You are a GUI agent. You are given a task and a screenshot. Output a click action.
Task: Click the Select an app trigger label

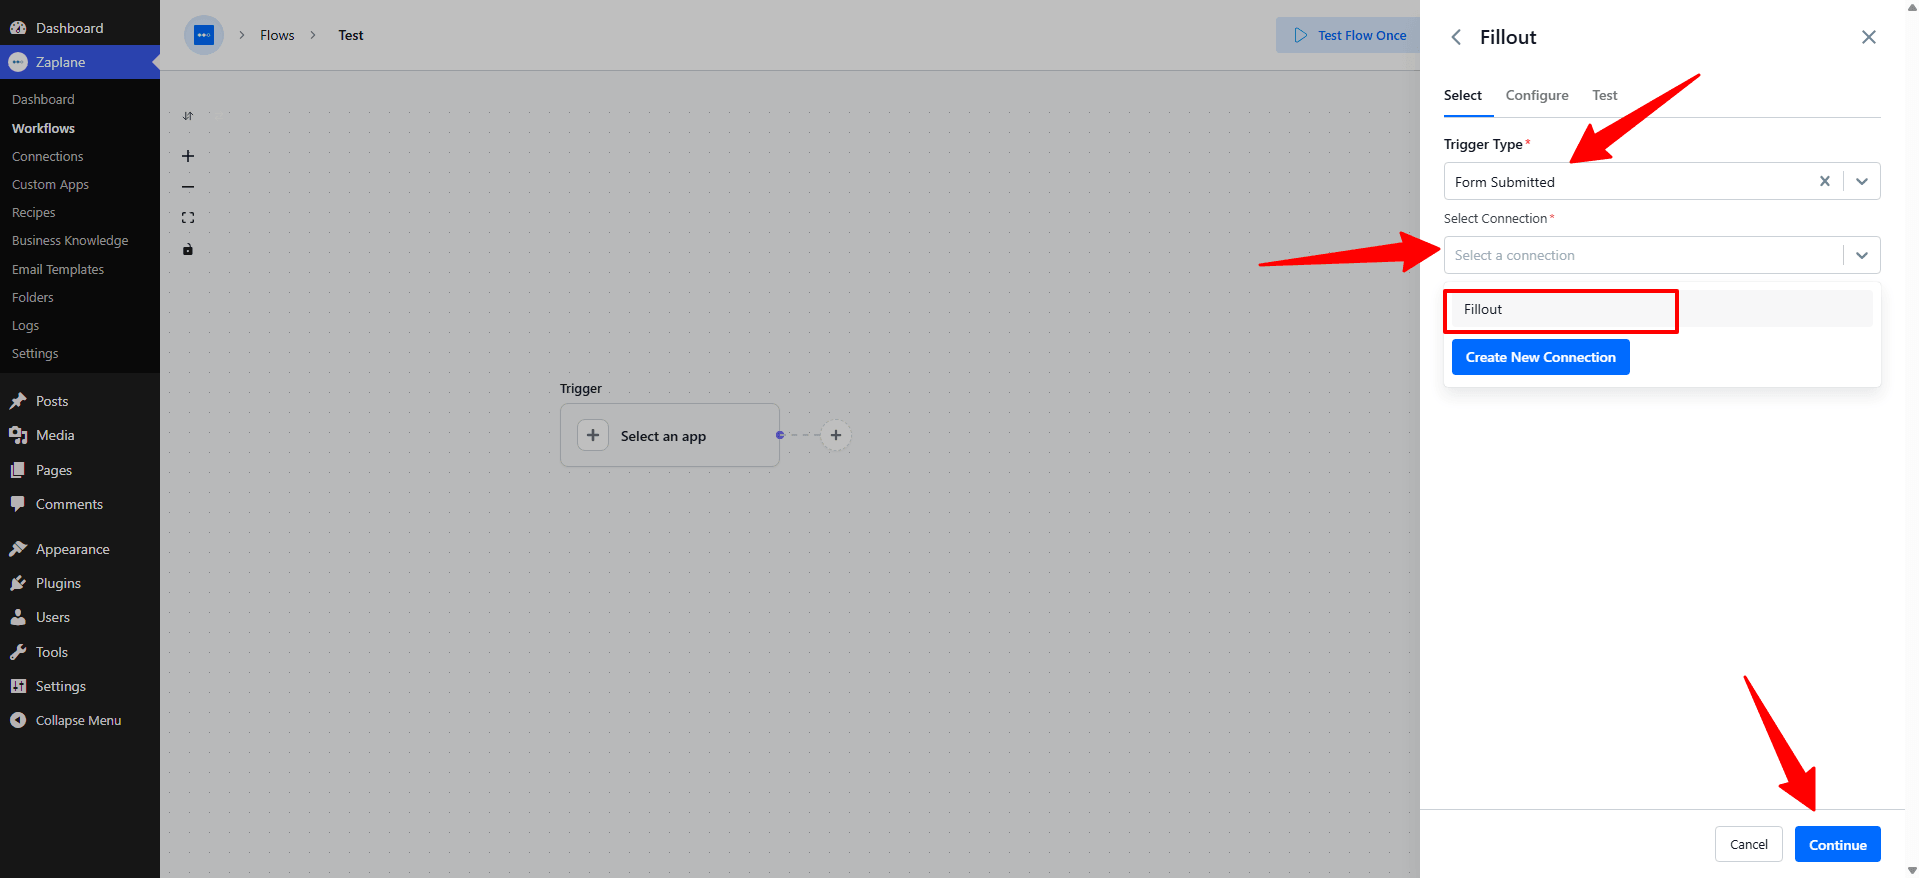[x=663, y=436]
